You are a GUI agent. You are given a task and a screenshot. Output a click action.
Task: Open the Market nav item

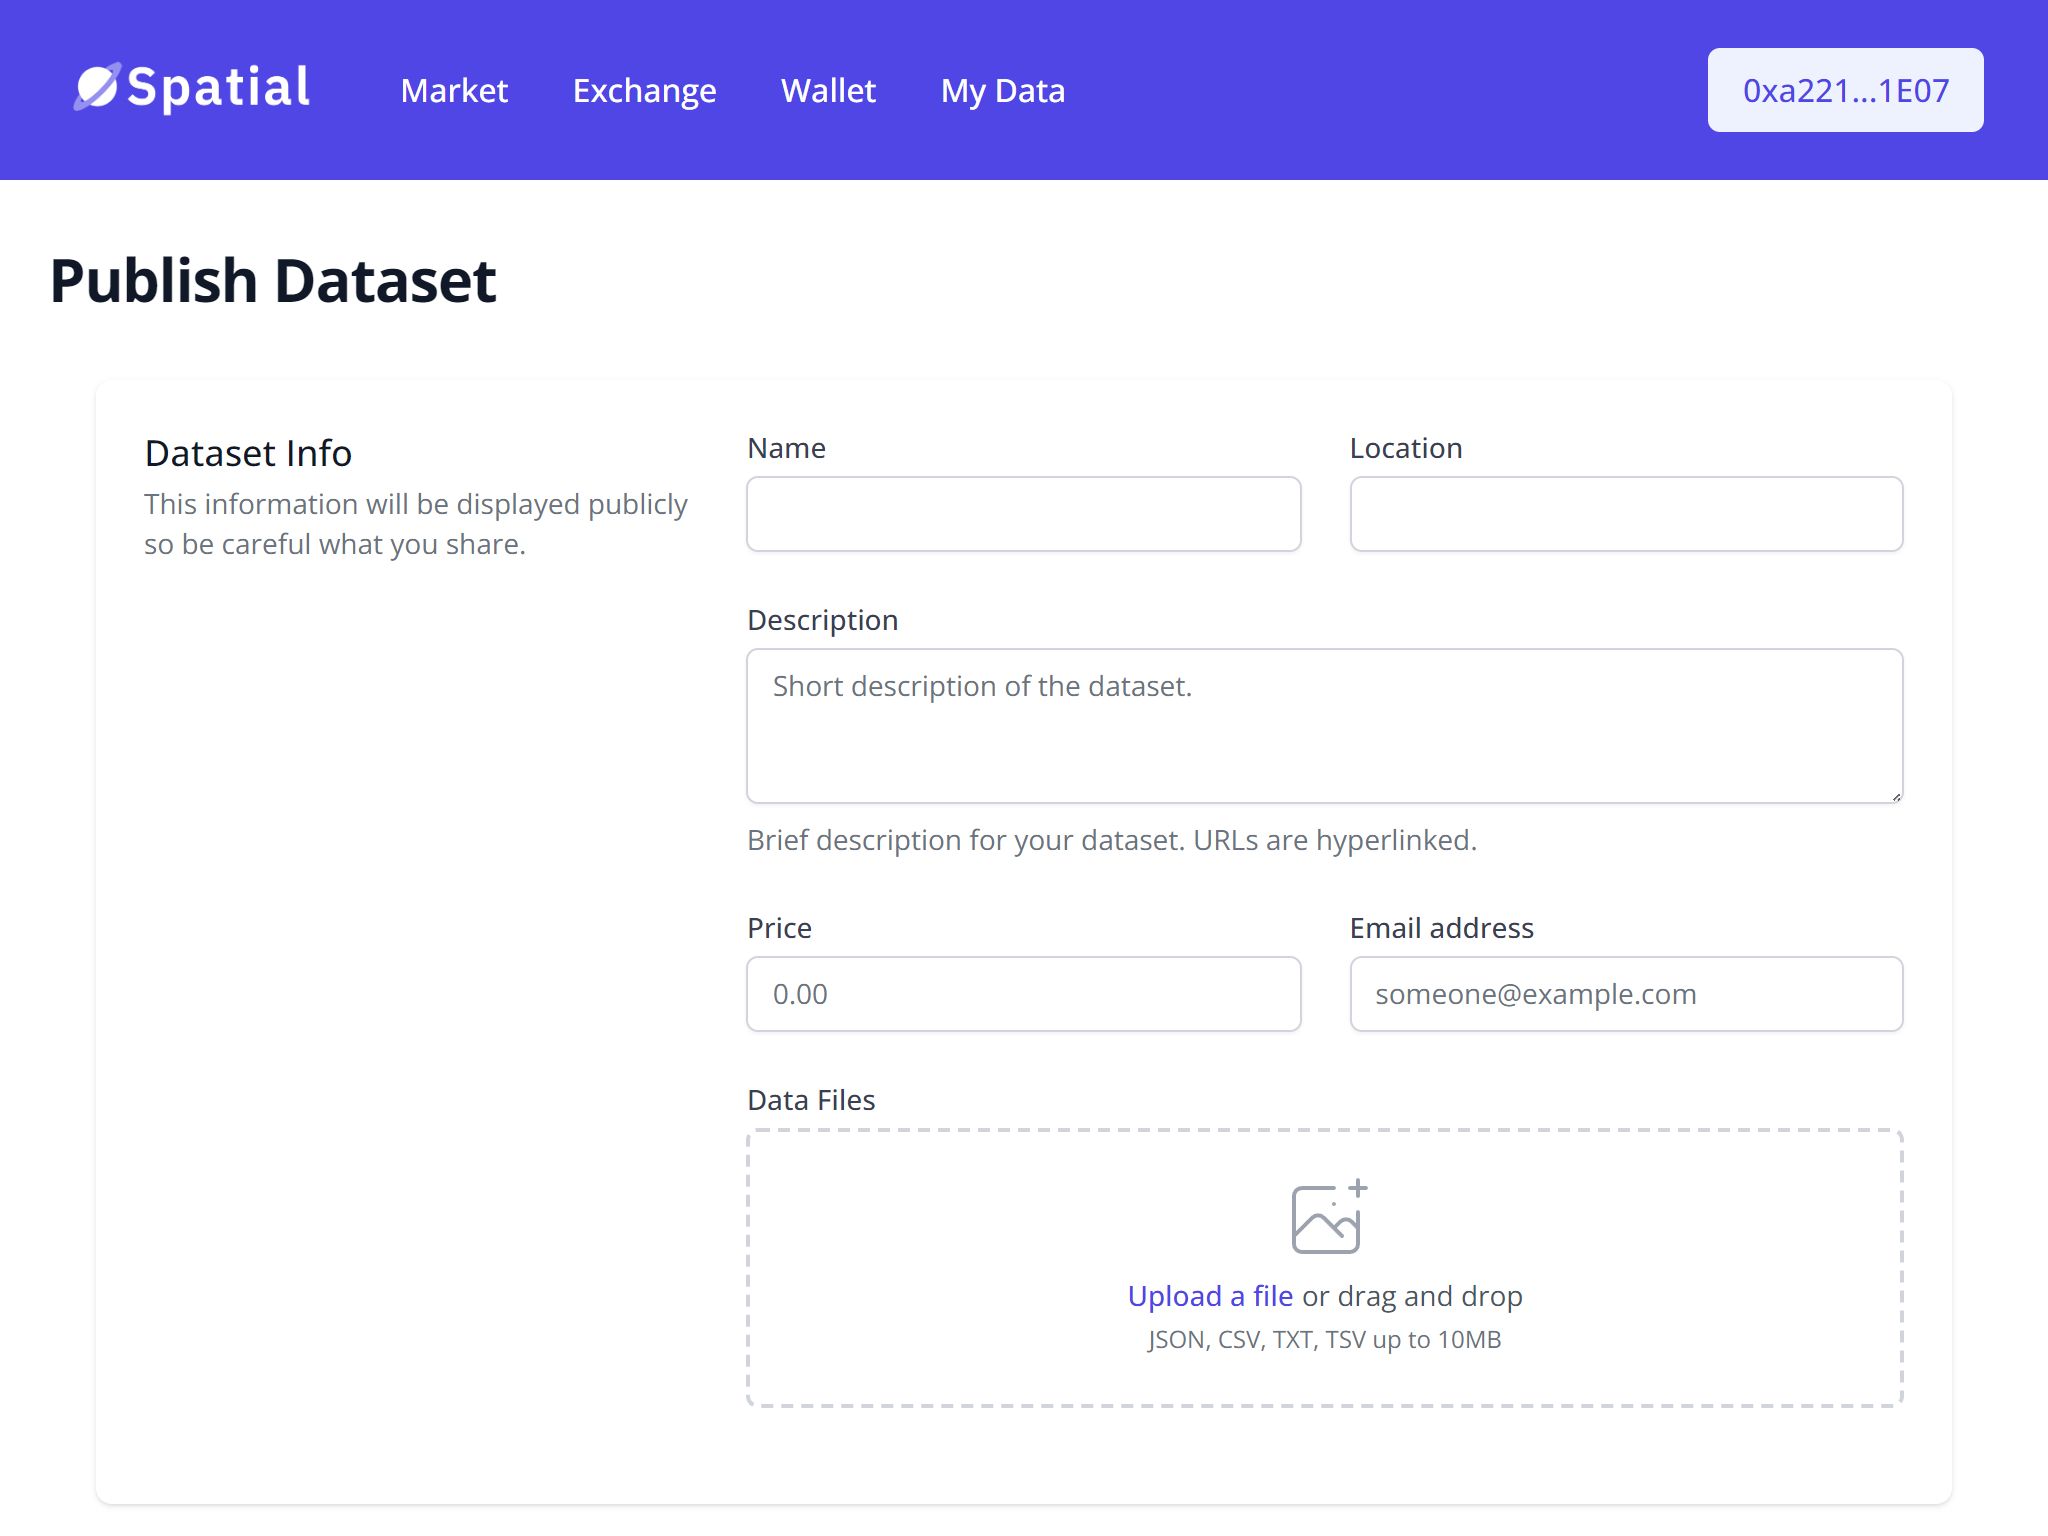click(454, 90)
